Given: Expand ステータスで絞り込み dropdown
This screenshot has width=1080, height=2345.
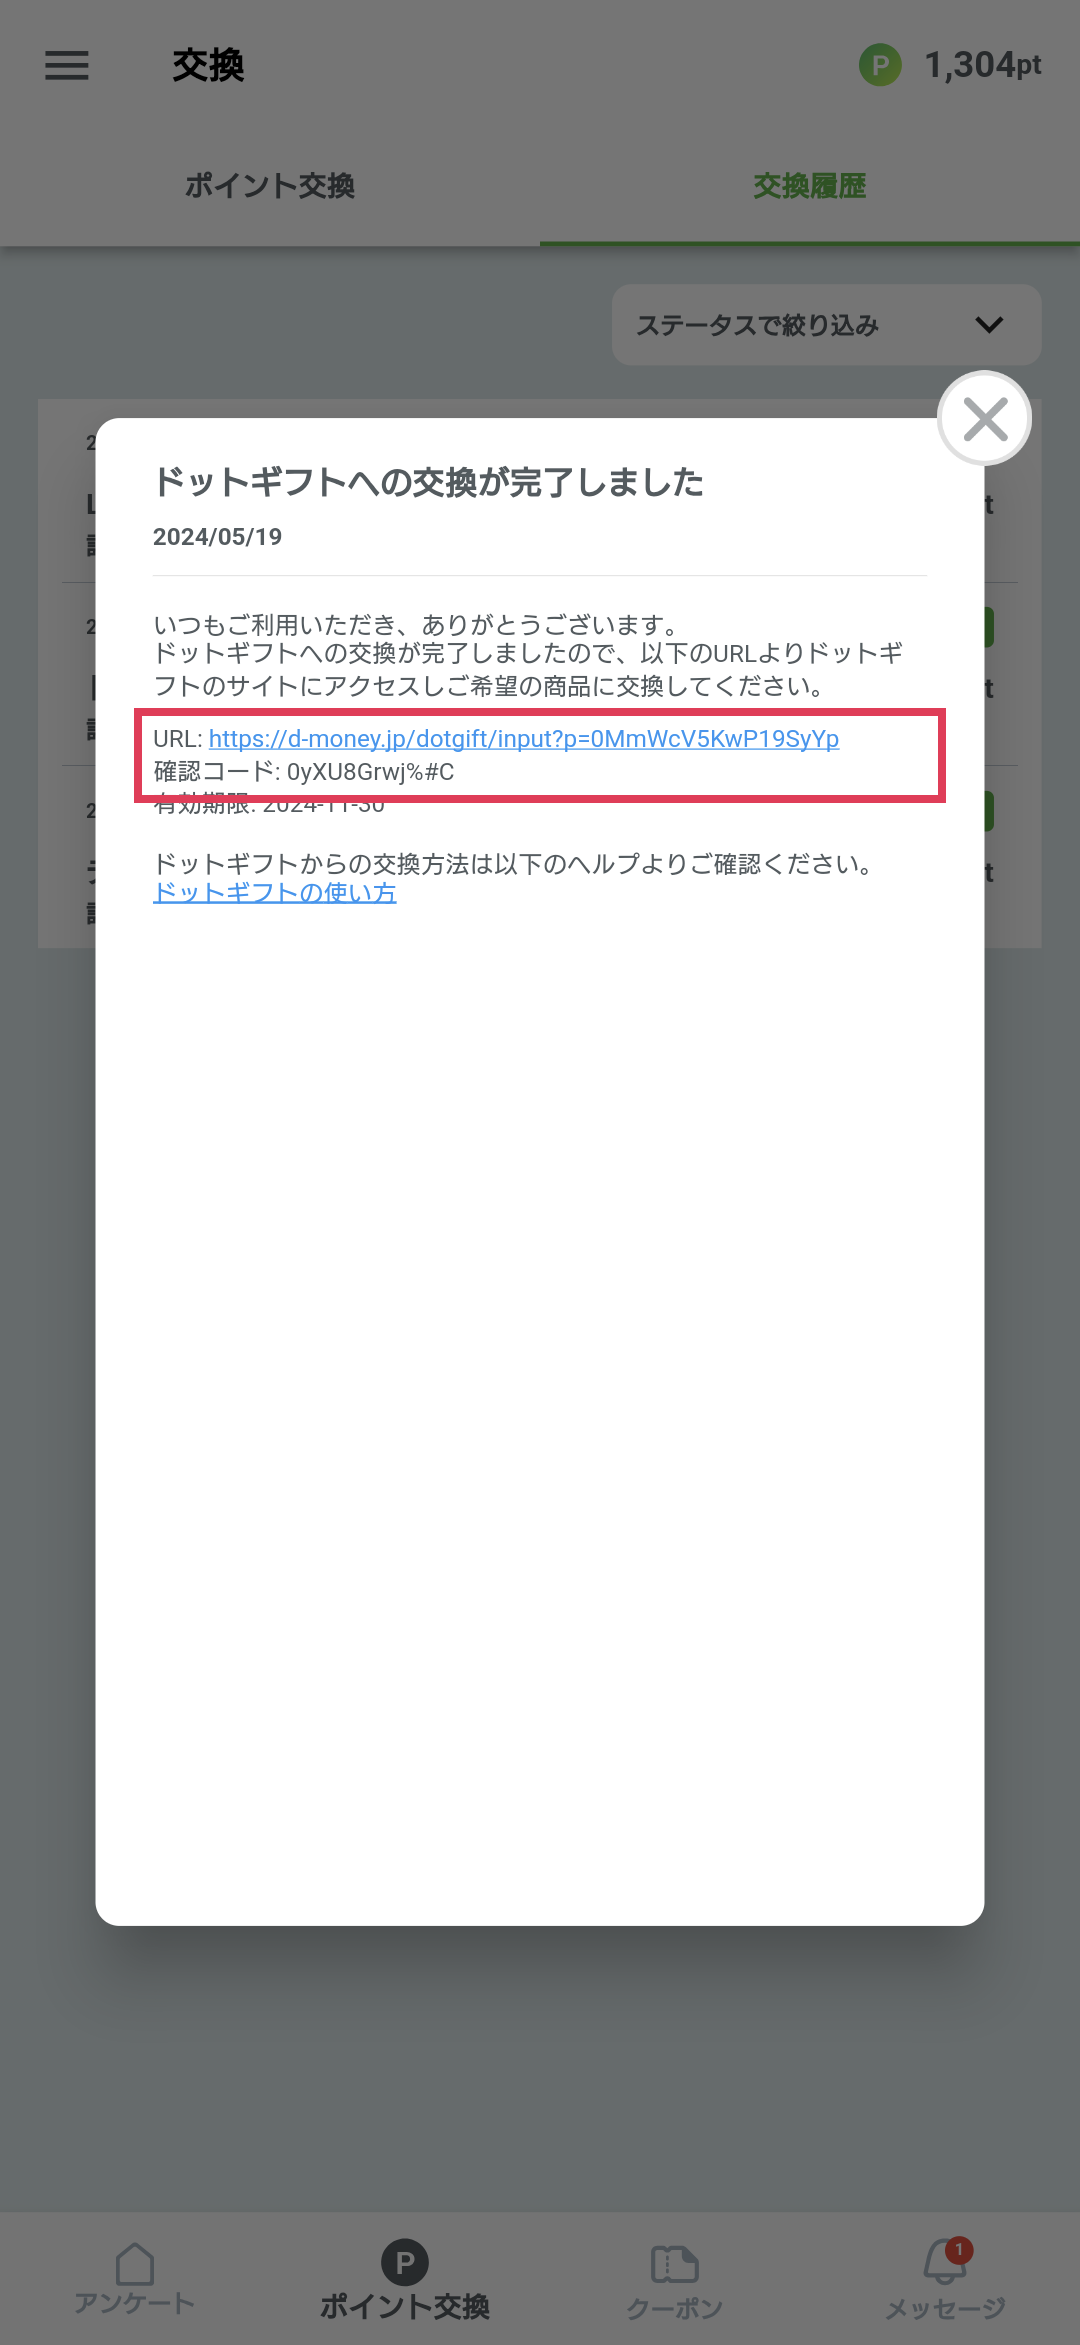Looking at the screenshot, I should pyautogui.click(x=827, y=325).
